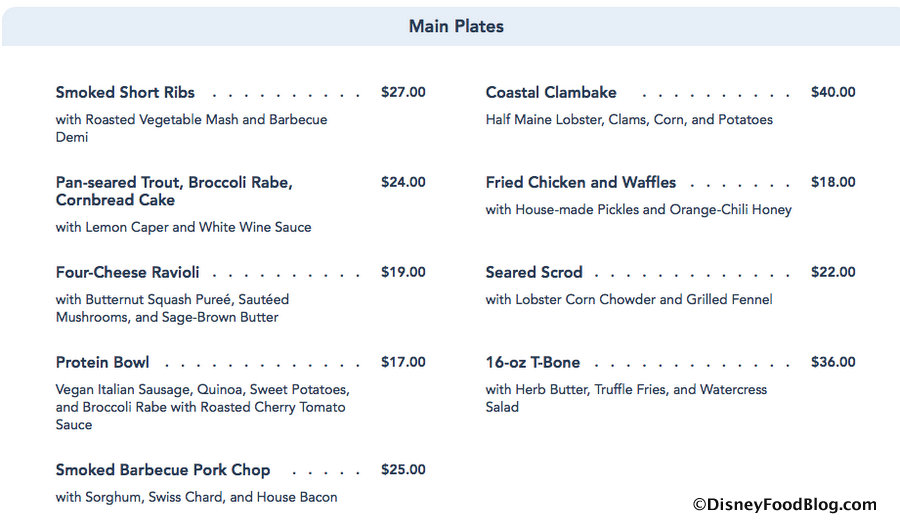This screenshot has width=900, height=532.
Task: Select the Smoked Barbecue Pork Chop item
Action: click(x=163, y=470)
